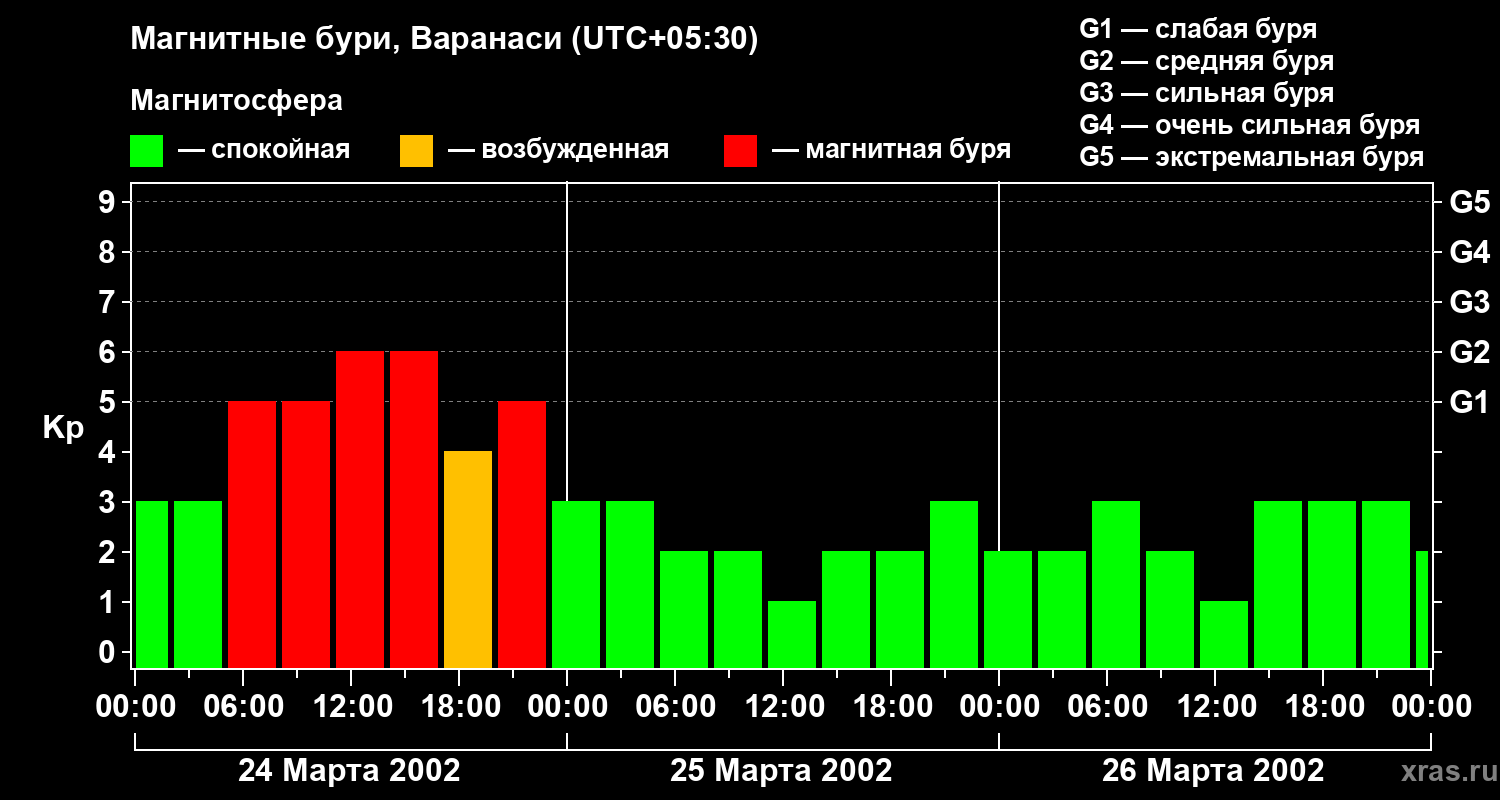Click the last red Kp 5 bar before midnight on 24 March
The width and height of the screenshot is (1500, 800).
(522, 534)
